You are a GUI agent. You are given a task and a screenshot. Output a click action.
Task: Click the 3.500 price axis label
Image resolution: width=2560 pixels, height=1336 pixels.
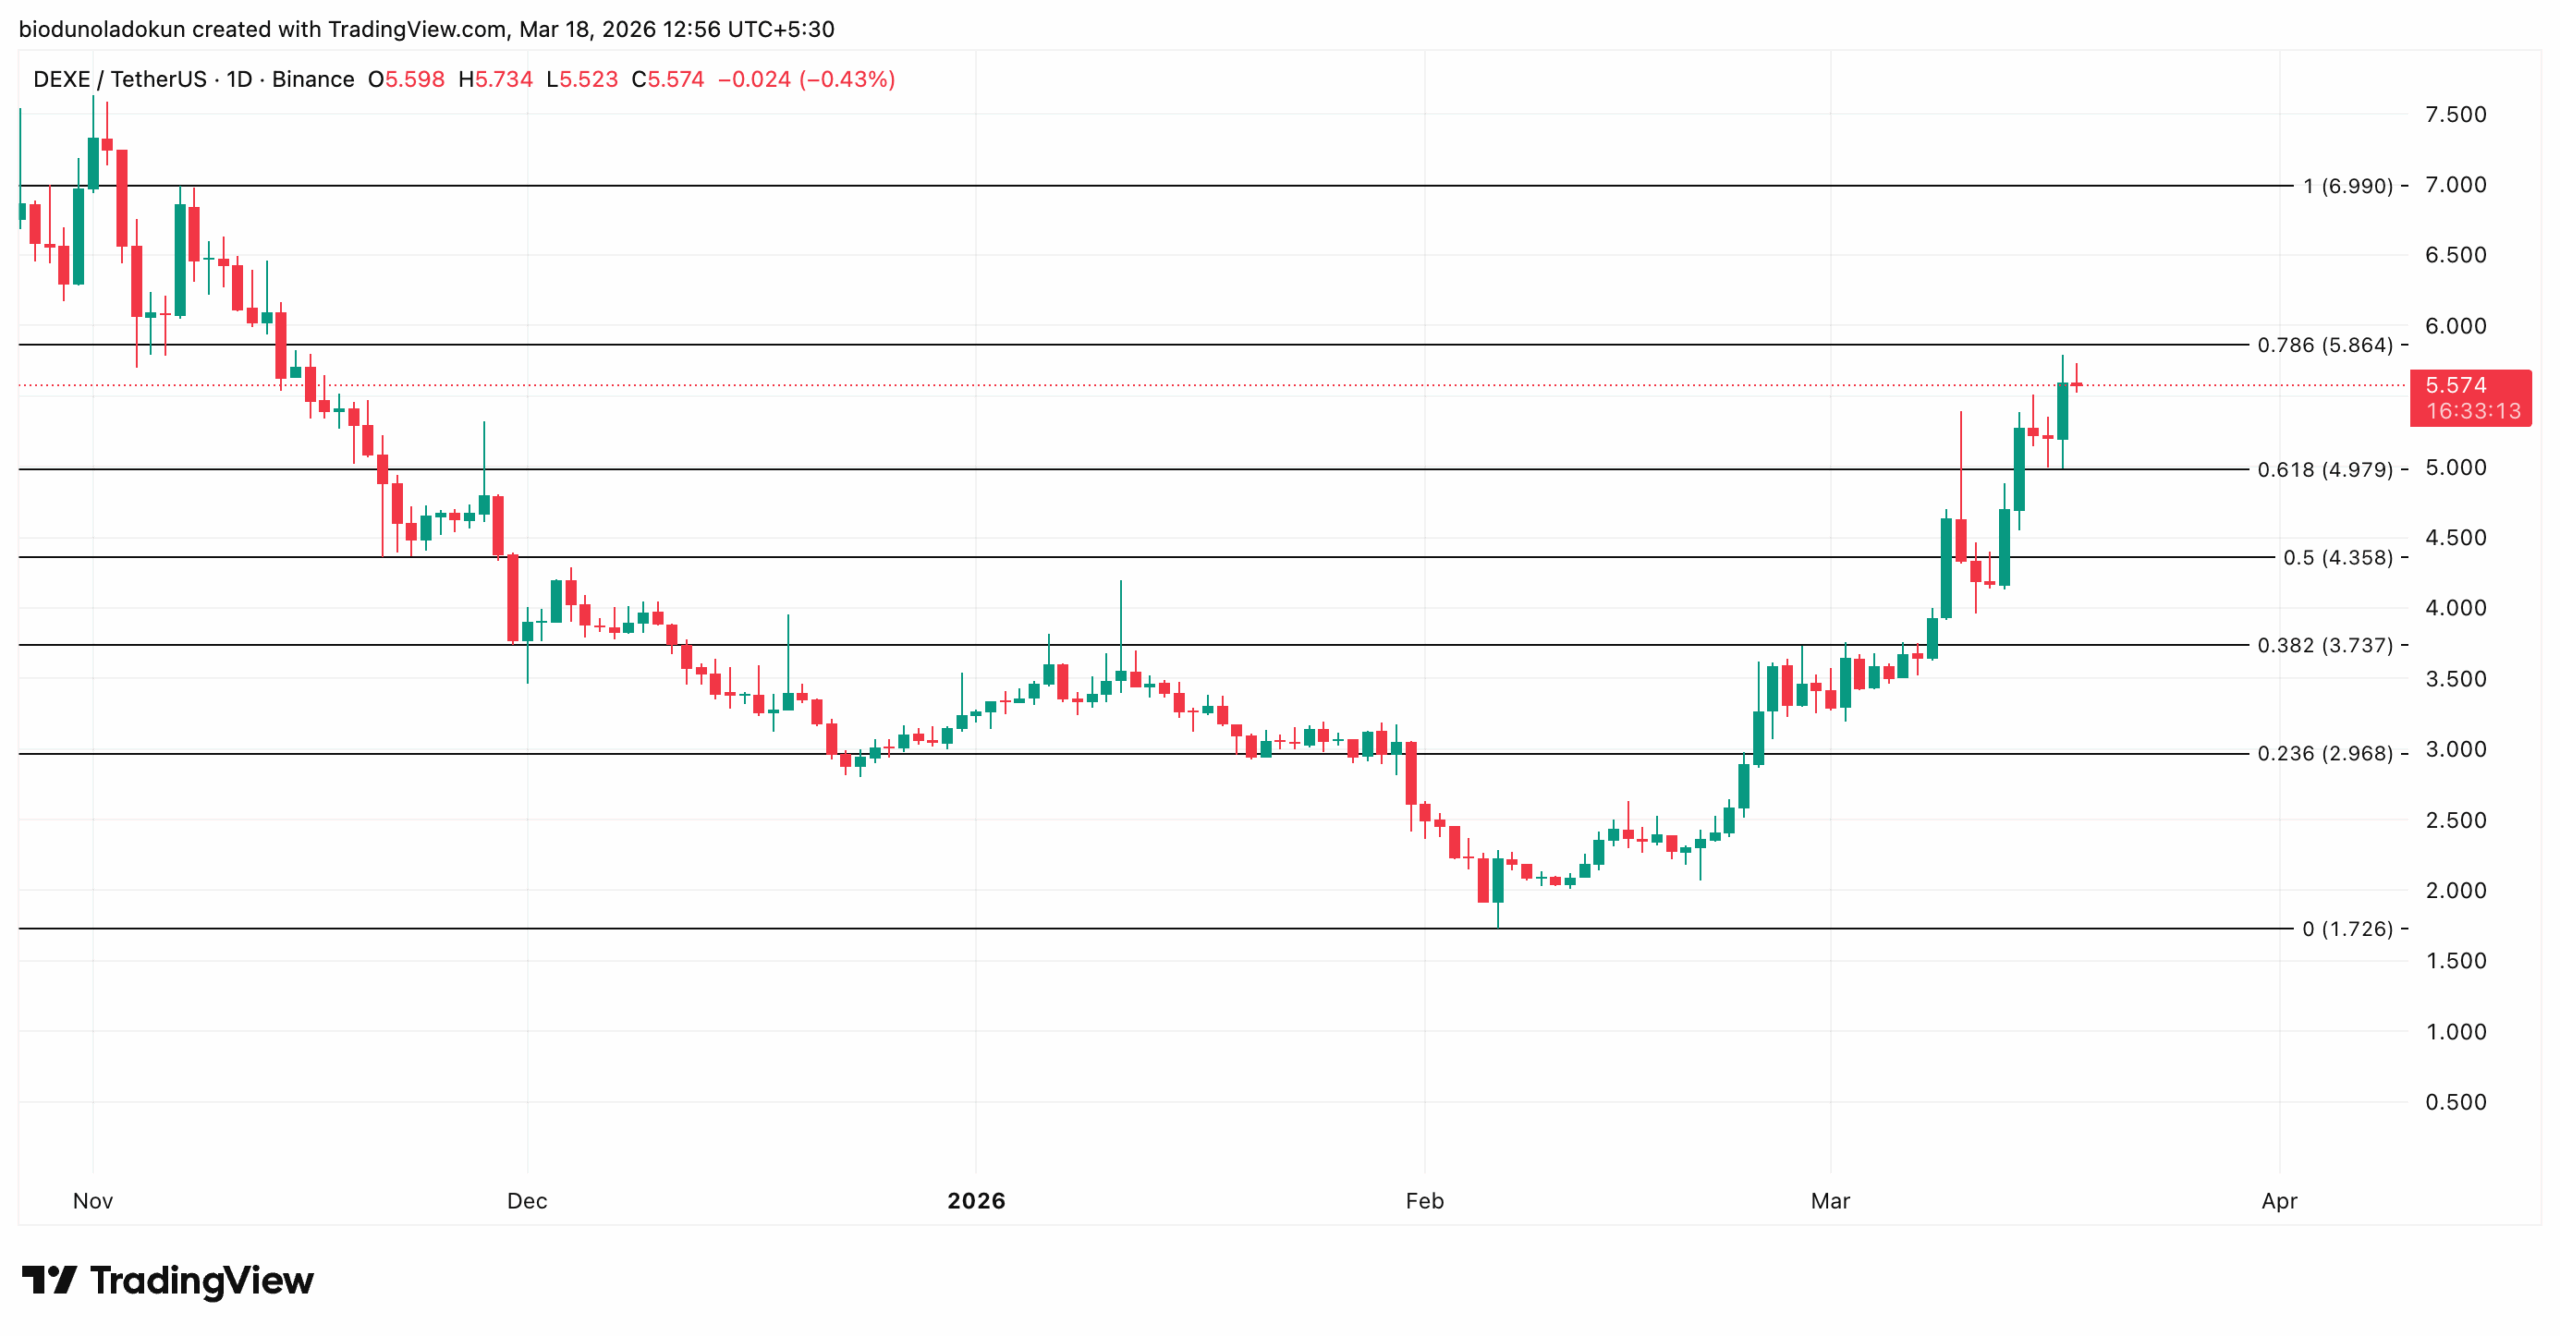(x=2455, y=679)
